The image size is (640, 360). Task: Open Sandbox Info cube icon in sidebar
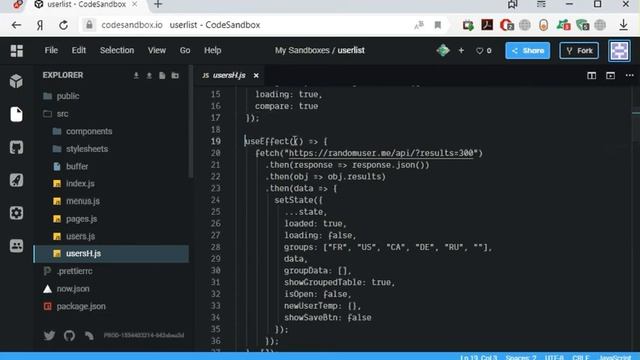(x=16, y=81)
